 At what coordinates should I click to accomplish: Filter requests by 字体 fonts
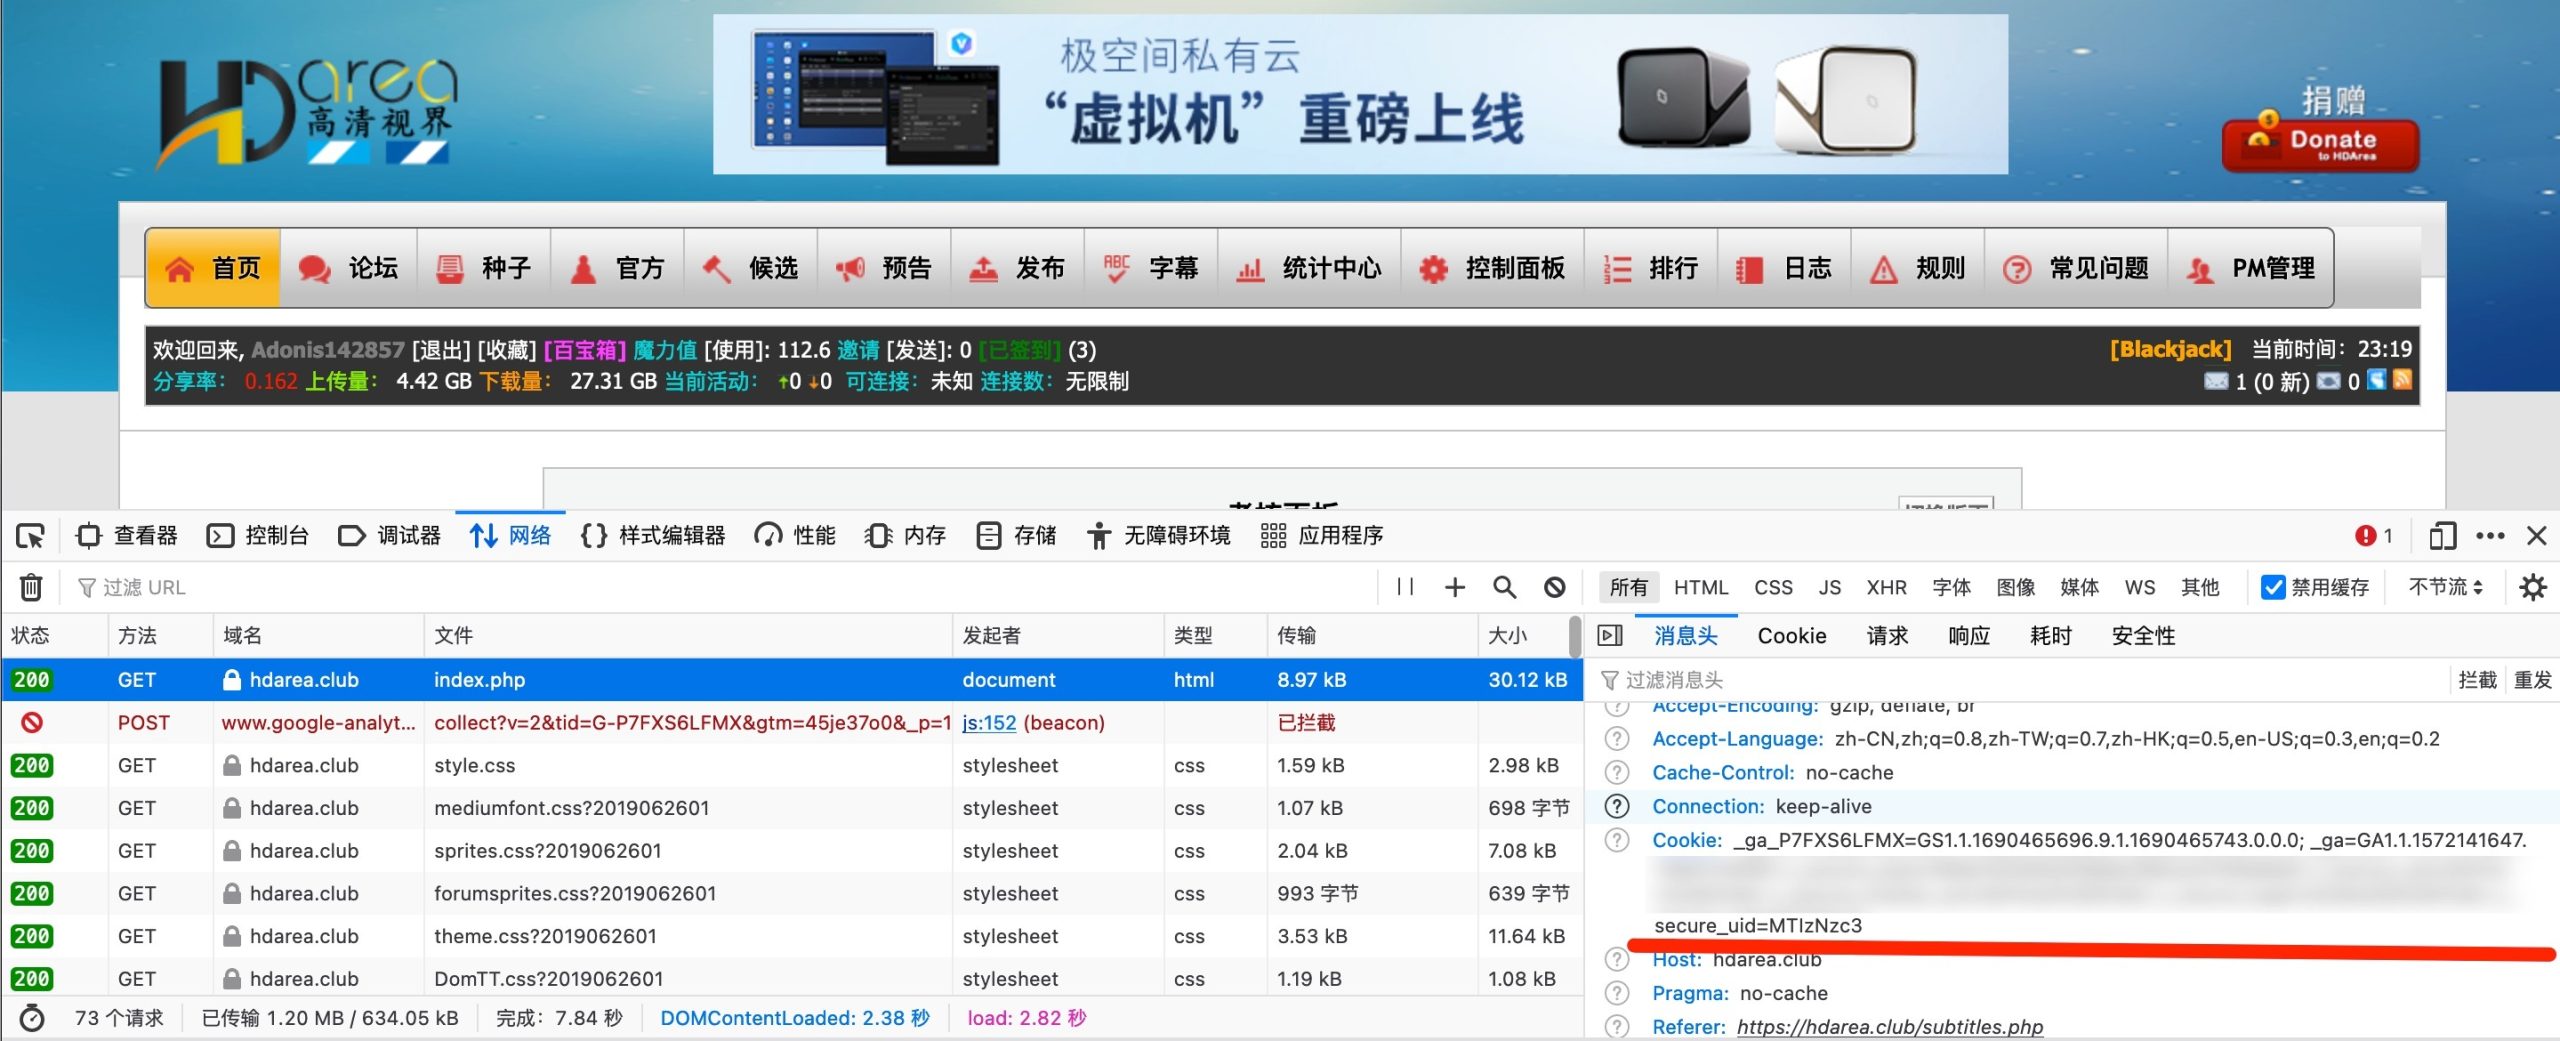[1951, 587]
